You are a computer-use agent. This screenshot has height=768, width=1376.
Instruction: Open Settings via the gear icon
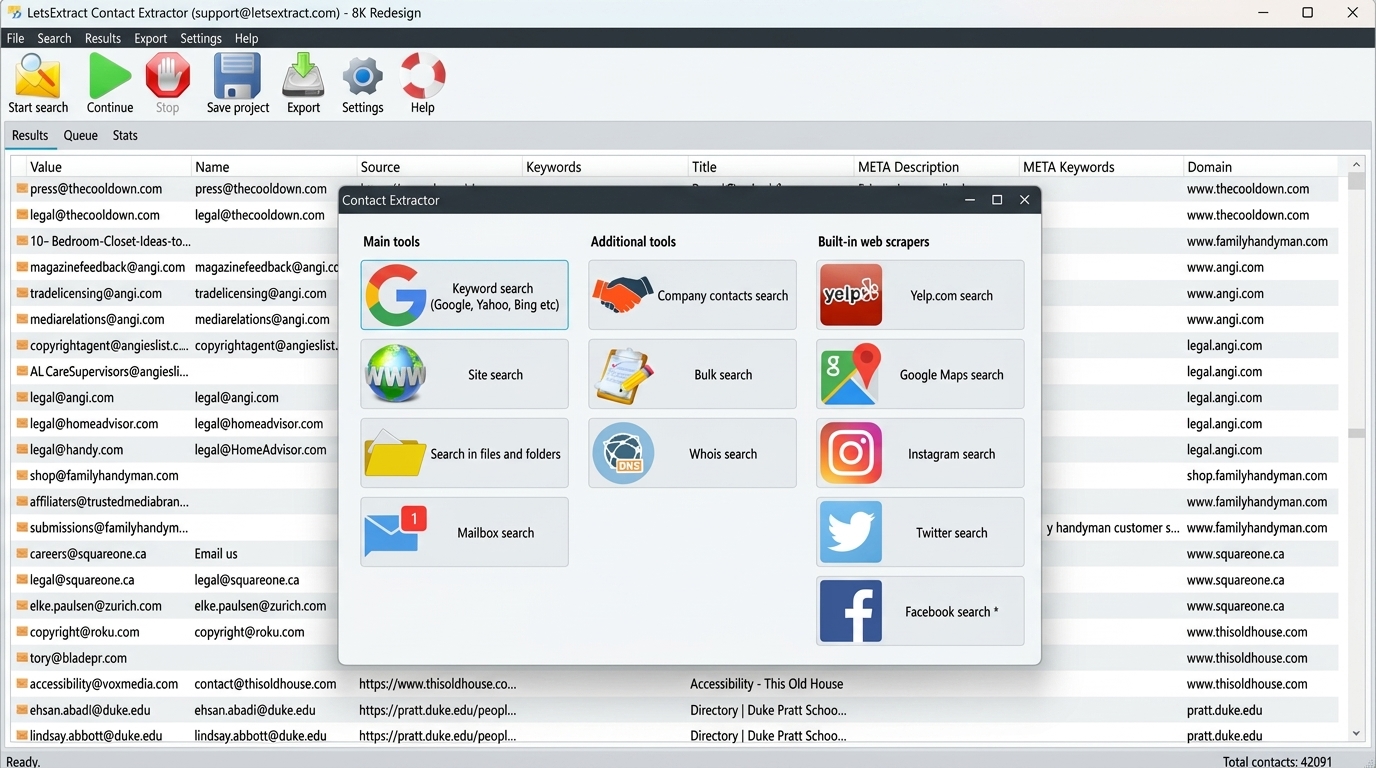click(362, 77)
